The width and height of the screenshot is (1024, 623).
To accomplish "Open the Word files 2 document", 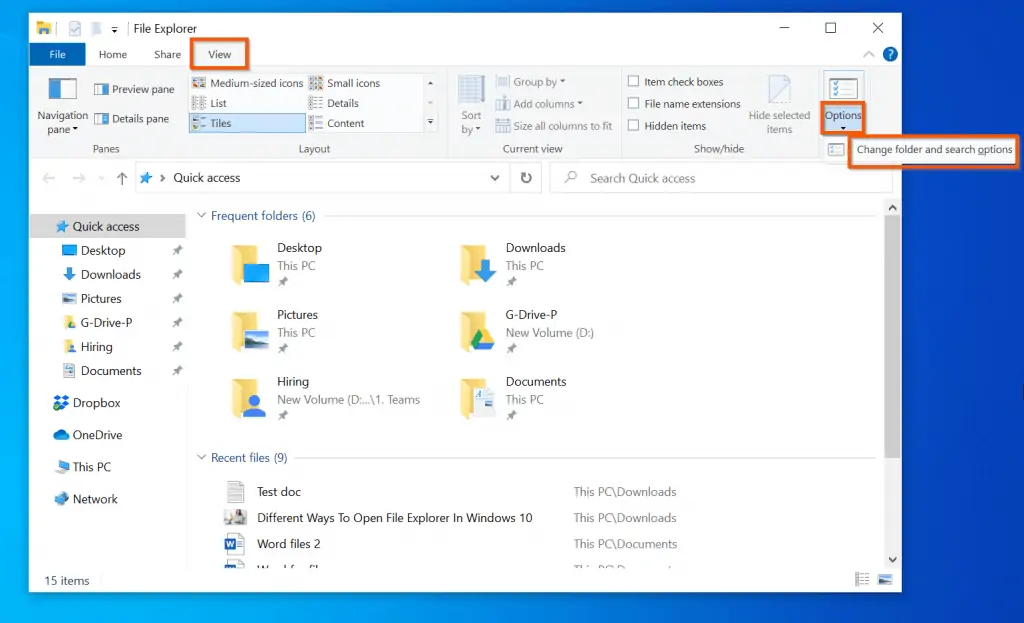I will pyautogui.click(x=289, y=544).
